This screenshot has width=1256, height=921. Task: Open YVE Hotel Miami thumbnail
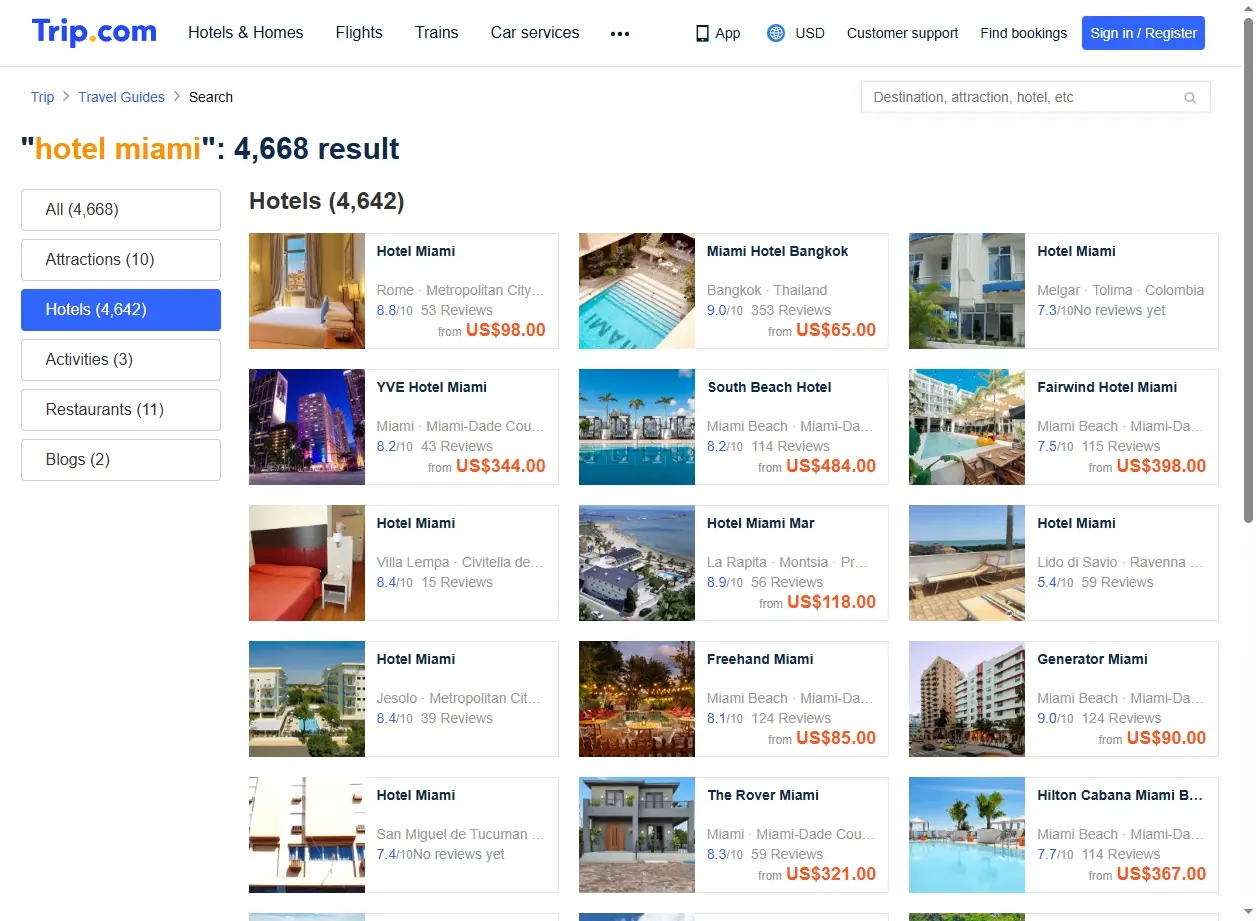307,427
